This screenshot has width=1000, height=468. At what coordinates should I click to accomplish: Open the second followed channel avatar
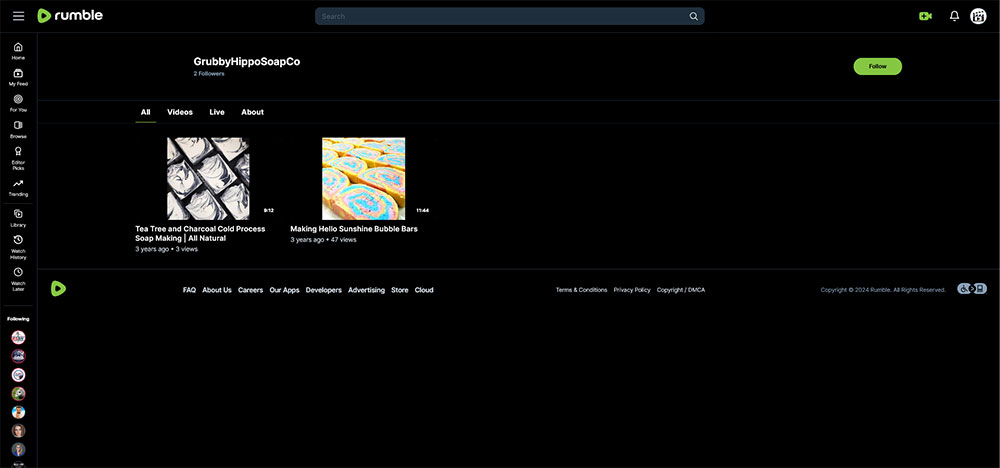click(x=18, y=356)
